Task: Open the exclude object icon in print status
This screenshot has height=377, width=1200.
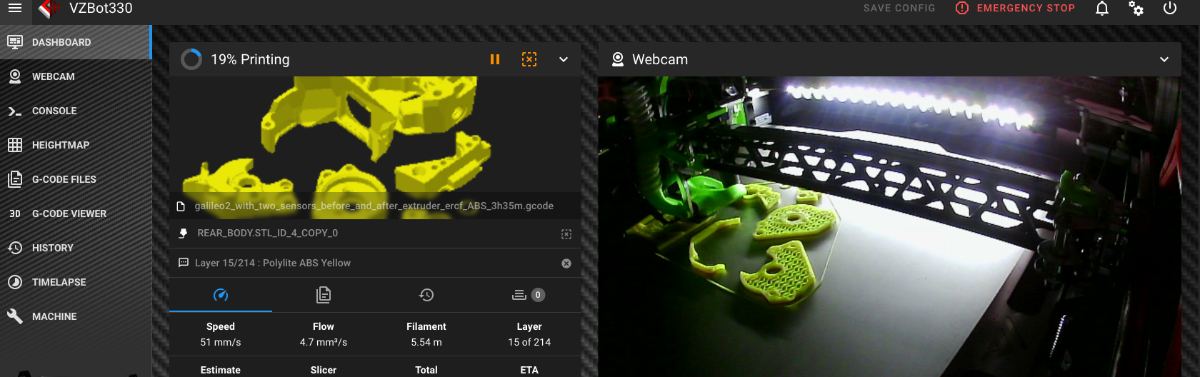Action: point(529,60)
